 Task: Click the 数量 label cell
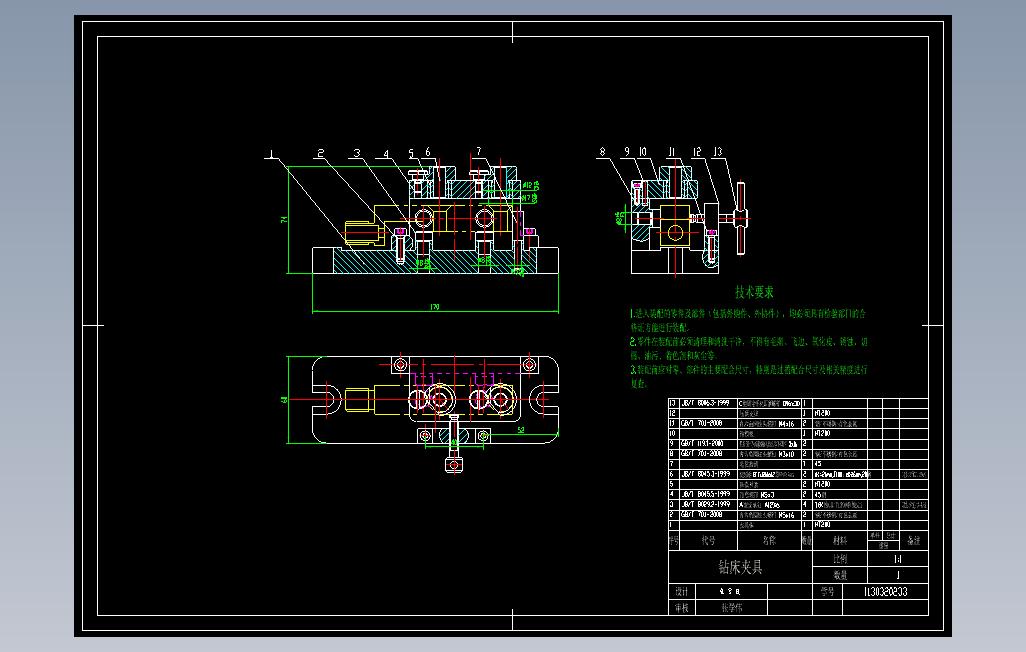840,575
